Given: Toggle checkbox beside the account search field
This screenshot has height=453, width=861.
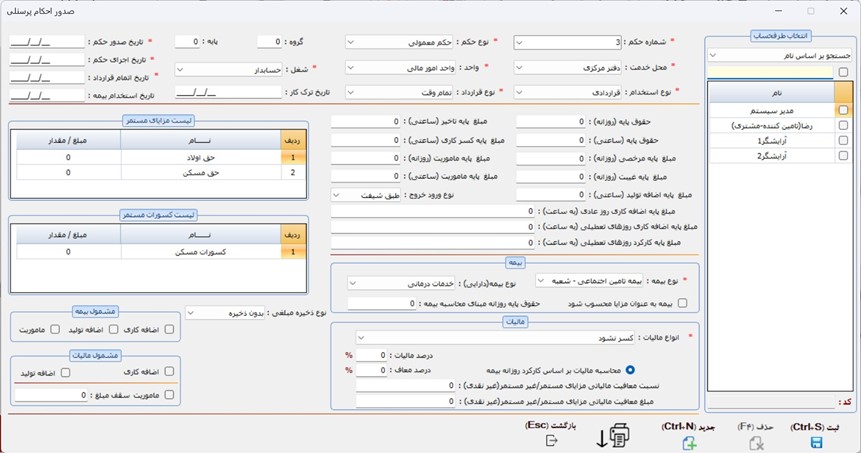Looking at the screenshot, I should (843, 72).
